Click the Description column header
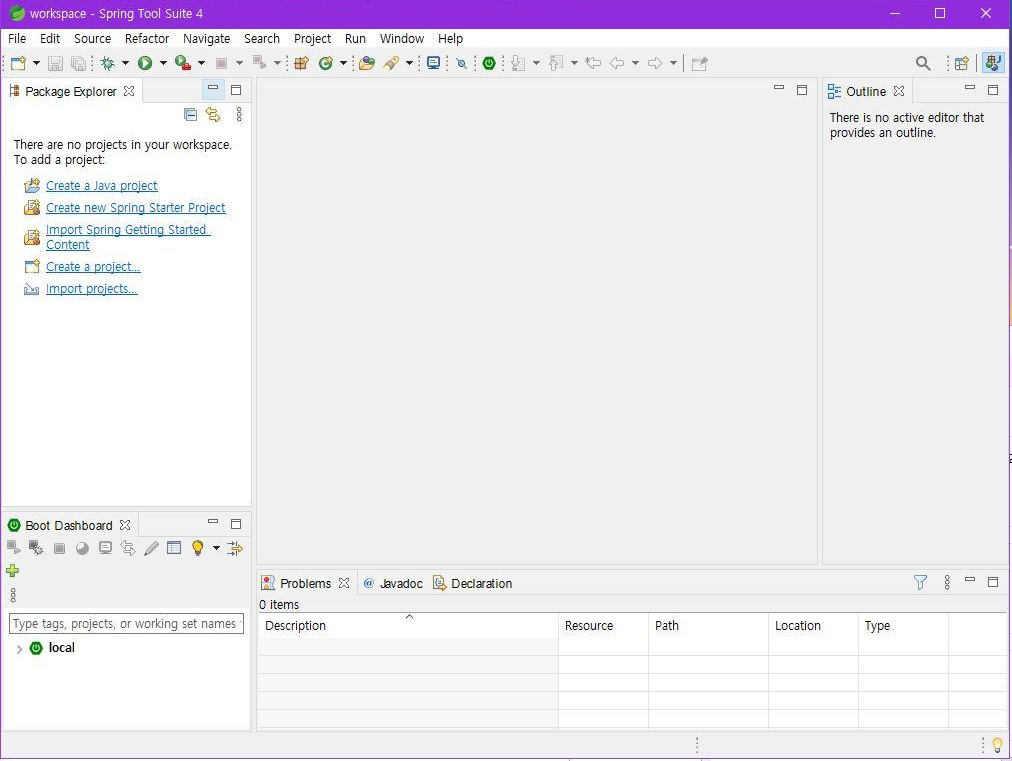 point(408,625)
